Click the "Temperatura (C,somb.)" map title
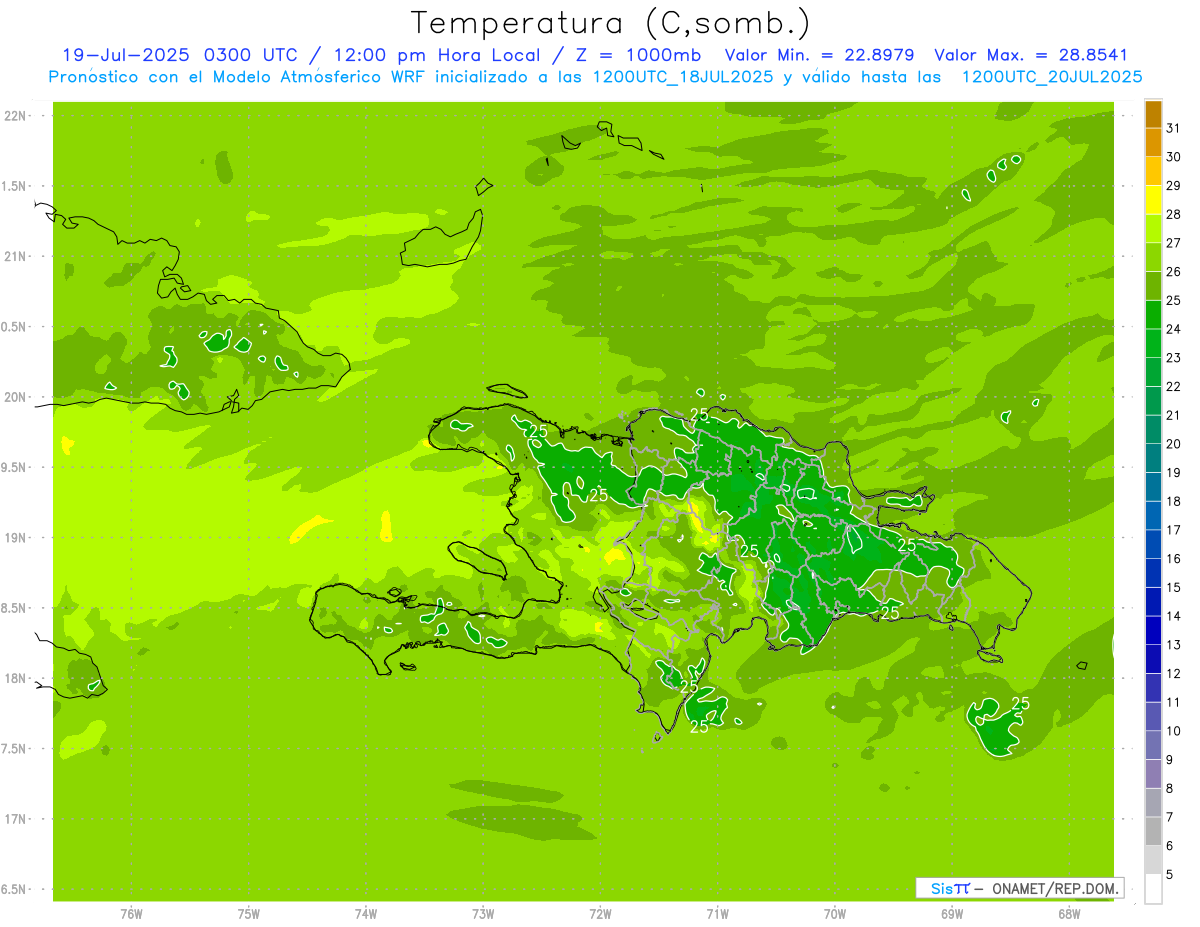Screen dimensions: 1200x927 pos(610,23)
